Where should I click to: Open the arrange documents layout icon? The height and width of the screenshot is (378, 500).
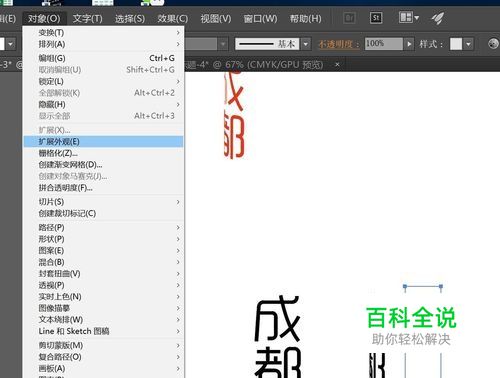click(x=409, y=17)
